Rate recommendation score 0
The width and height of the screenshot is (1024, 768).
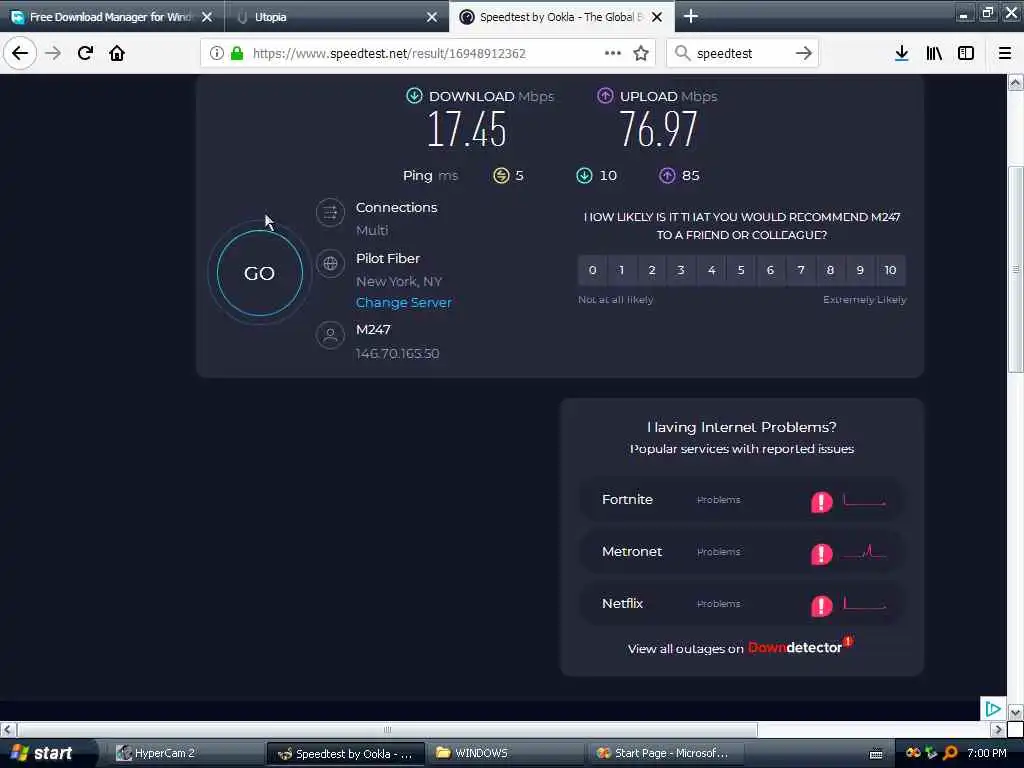[592, 270]
